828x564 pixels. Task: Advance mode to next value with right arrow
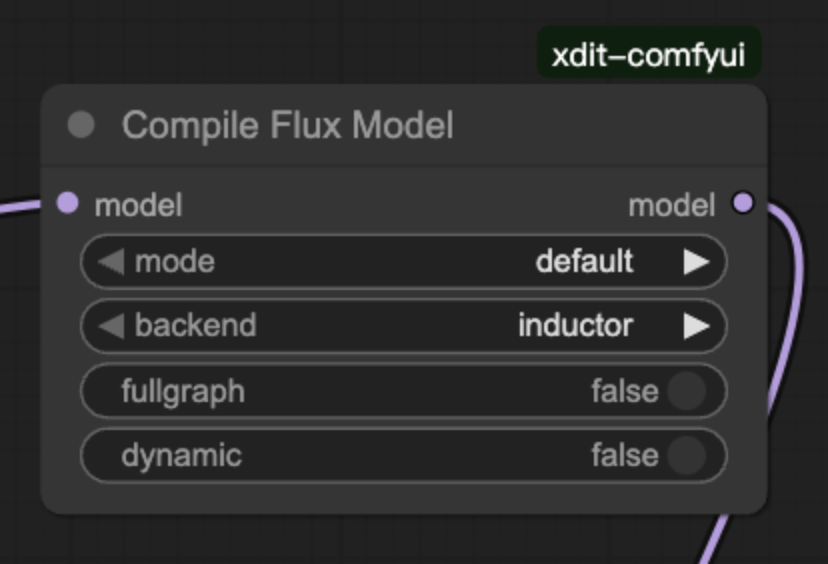tap(696, 262)
